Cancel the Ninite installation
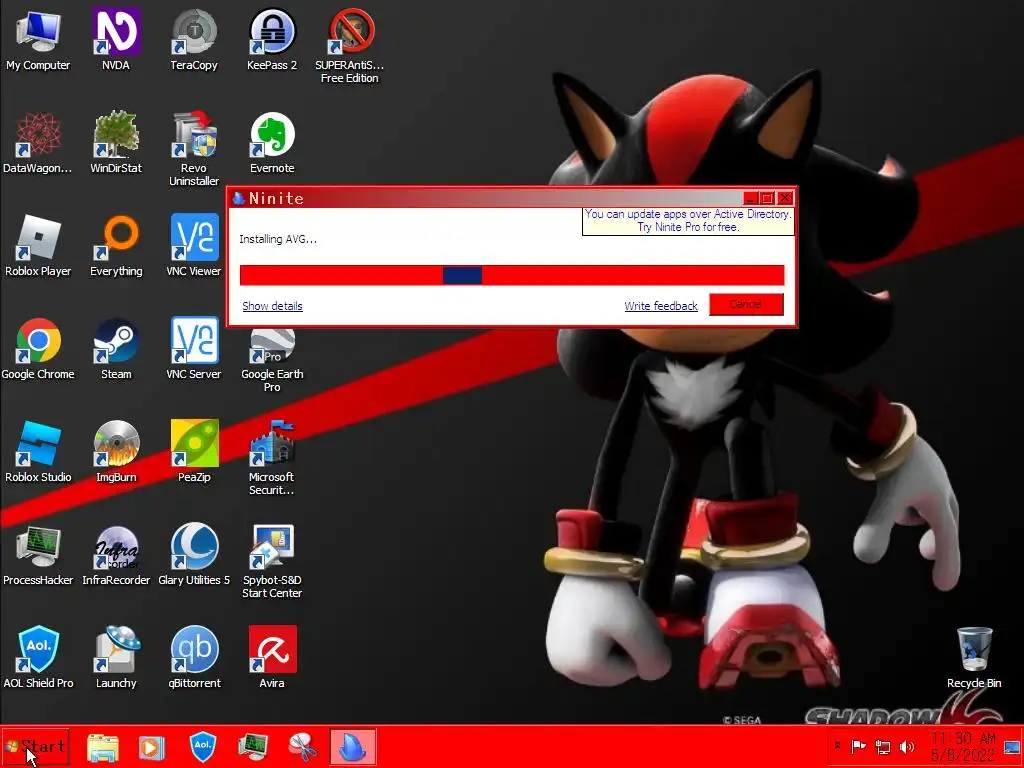This screenshot has width=1024, height=768. coord(746,304)
